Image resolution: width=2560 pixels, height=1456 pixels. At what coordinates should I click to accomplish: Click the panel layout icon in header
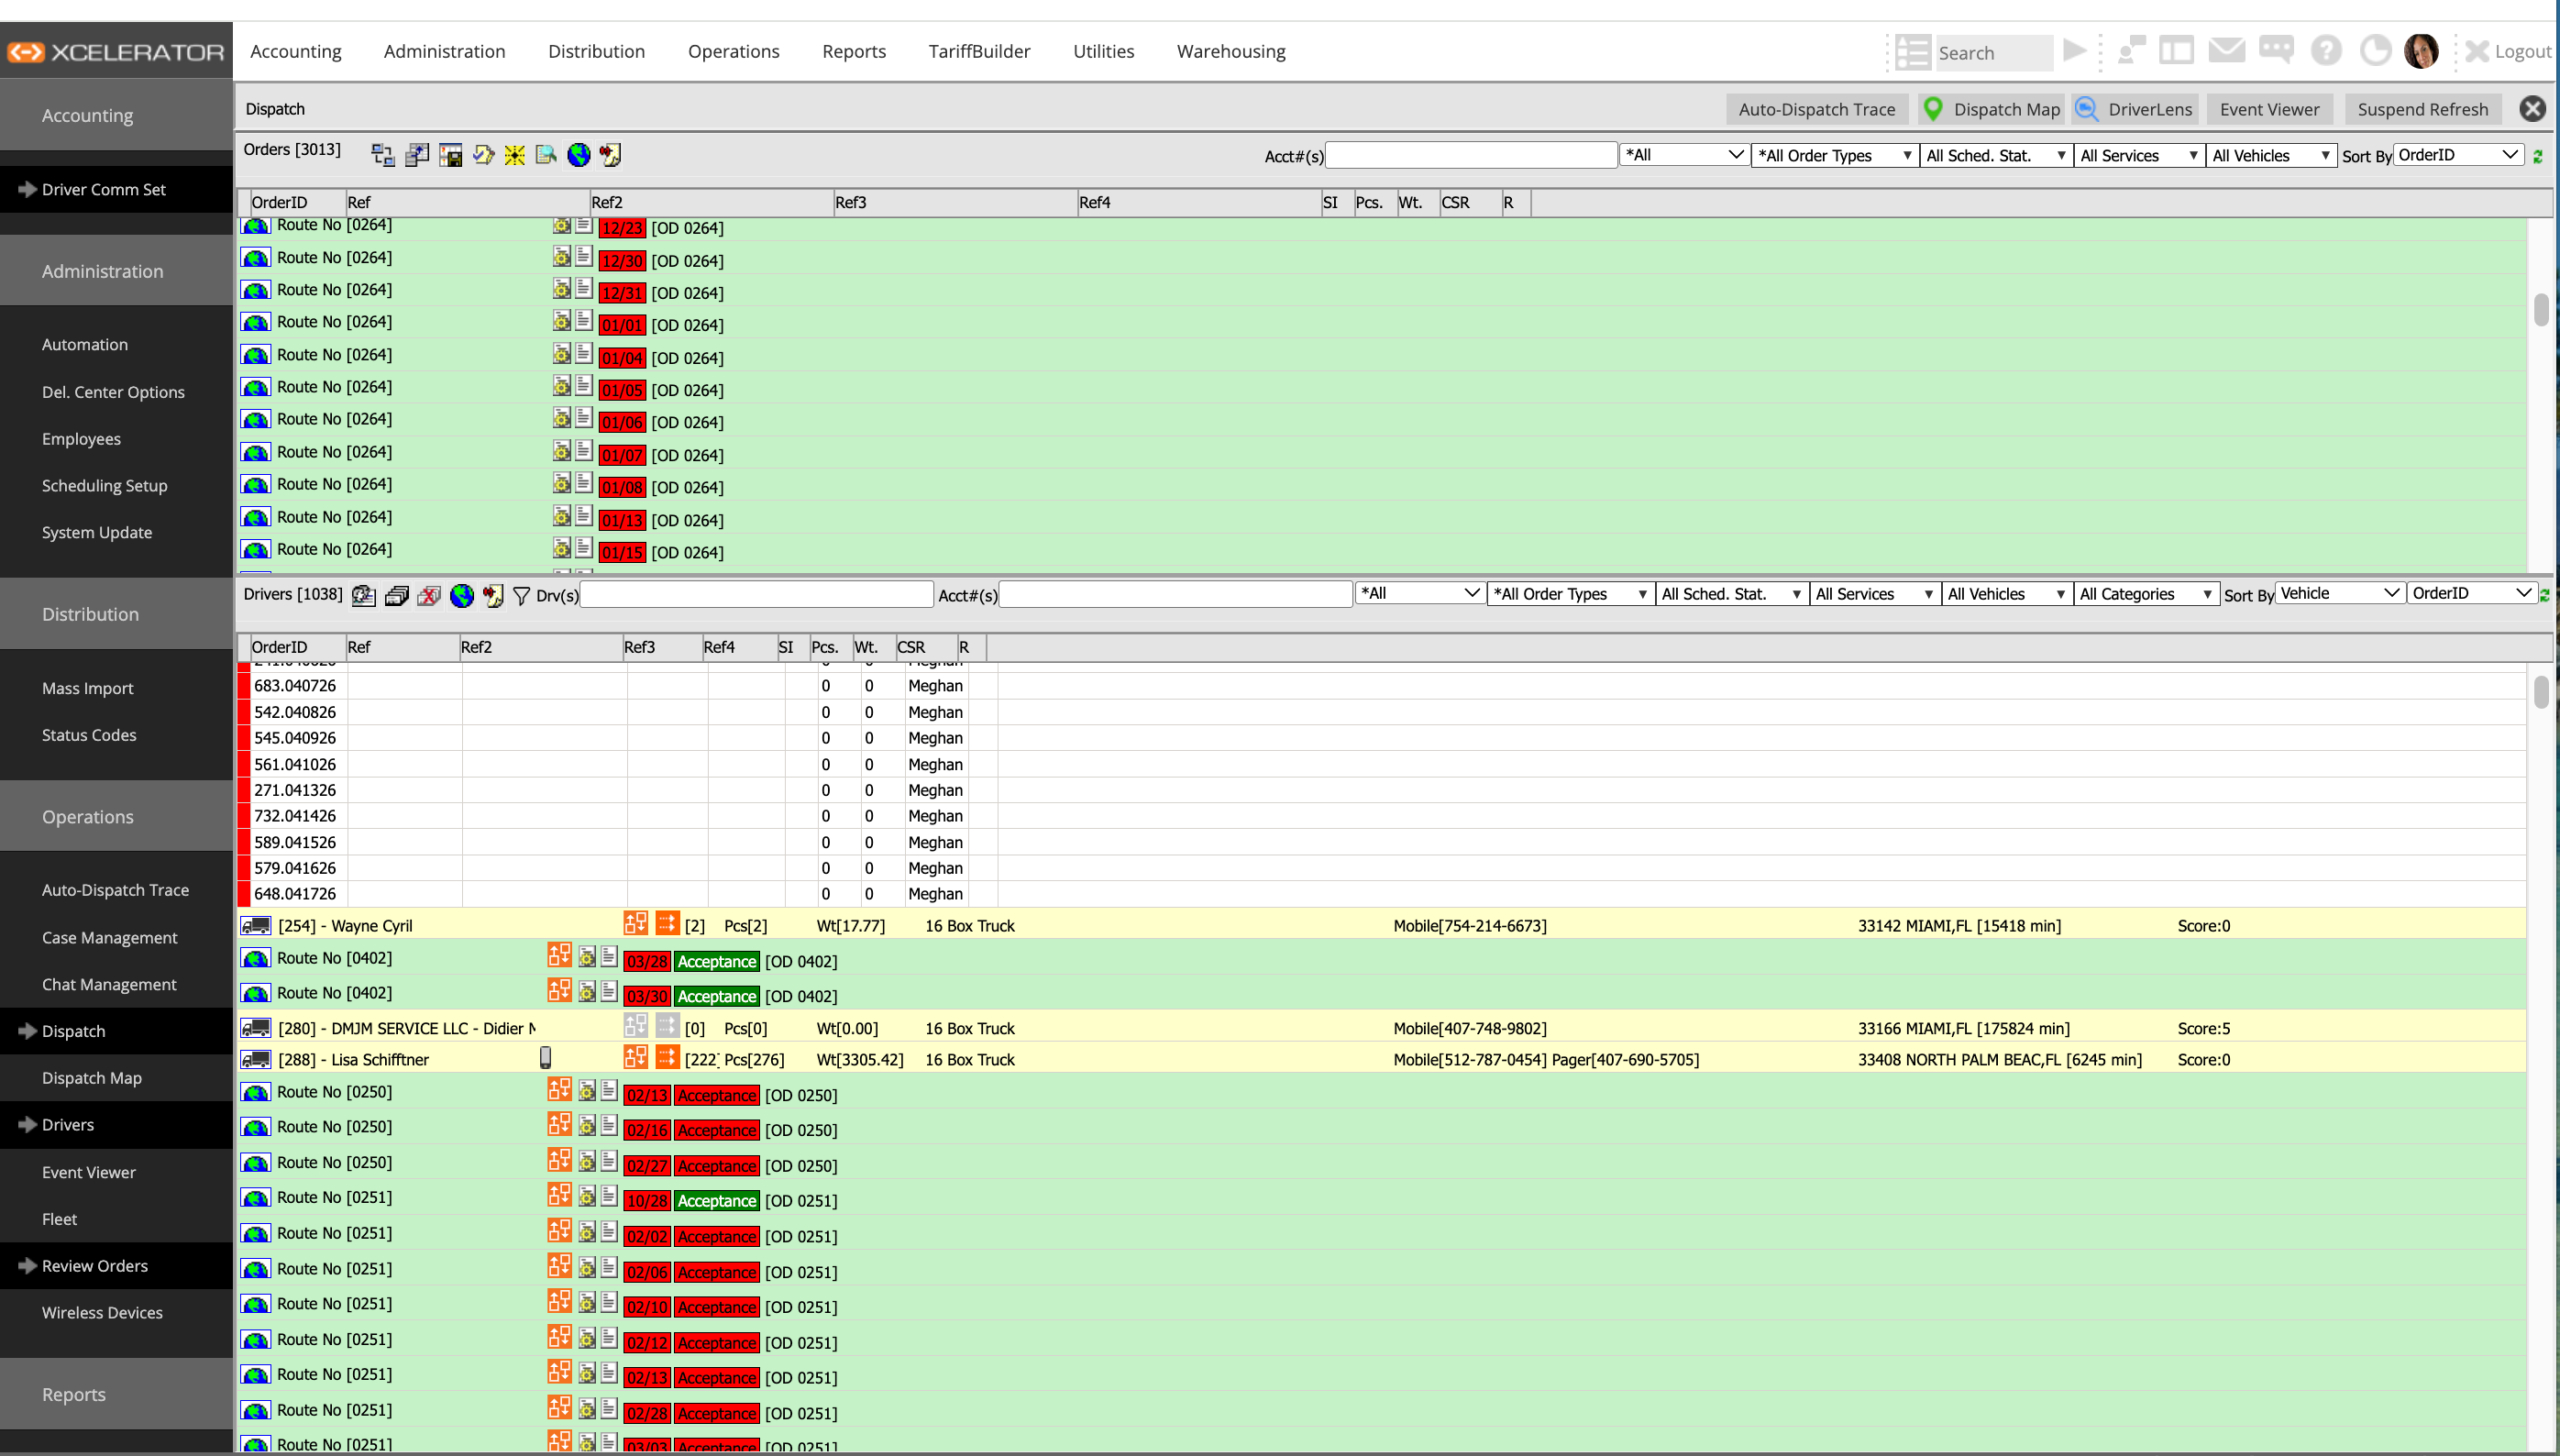(x=2176, y=50)
